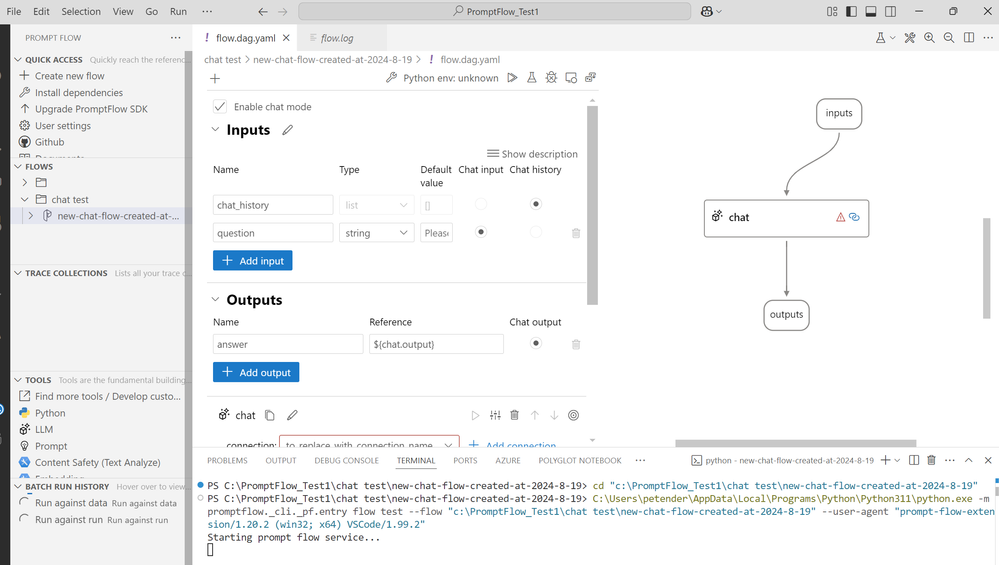This screenshot has width=999, height=565.
Task: Collapse the Outputs section
Action: (x=215, y=299)
